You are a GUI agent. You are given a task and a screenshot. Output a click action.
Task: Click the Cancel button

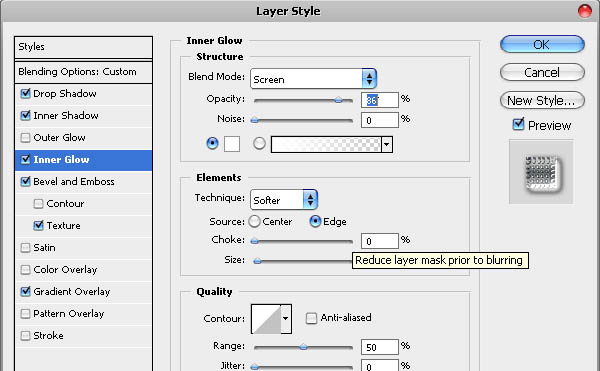[x=542, y=72]
